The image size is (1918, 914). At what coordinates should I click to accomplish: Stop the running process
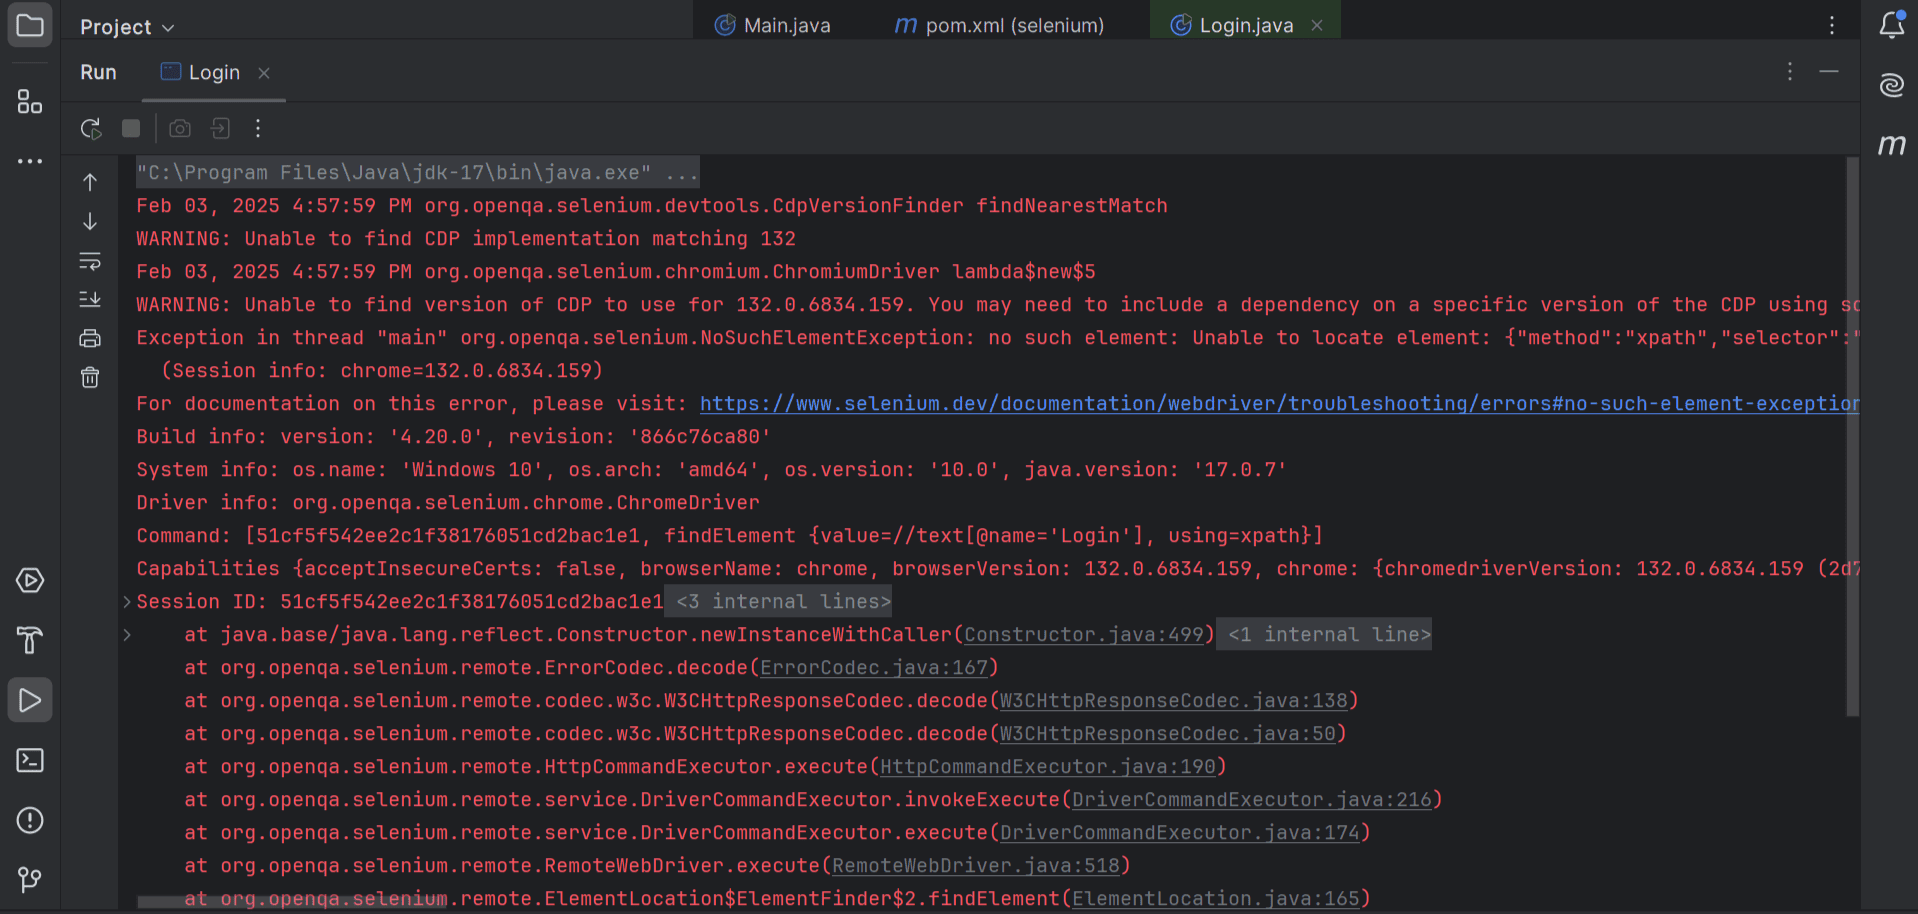[130, 128]
